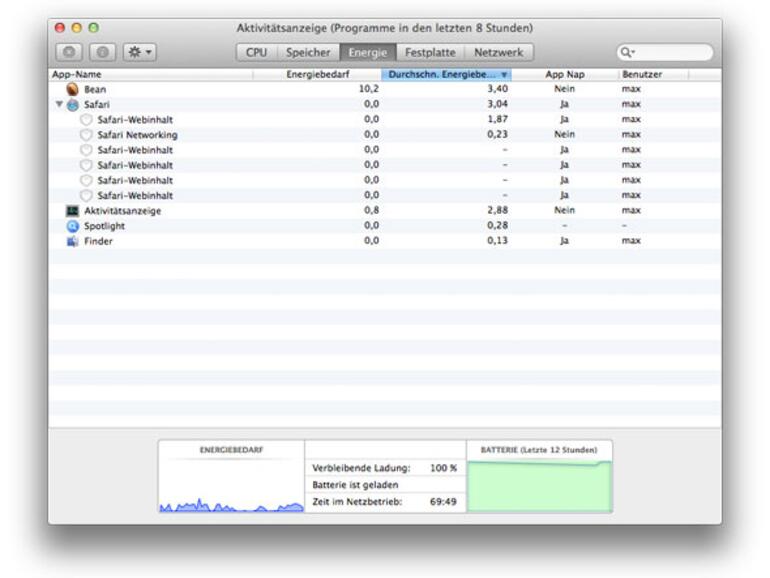
Task: Switch to the CPU tab
Action: point(257,53)
